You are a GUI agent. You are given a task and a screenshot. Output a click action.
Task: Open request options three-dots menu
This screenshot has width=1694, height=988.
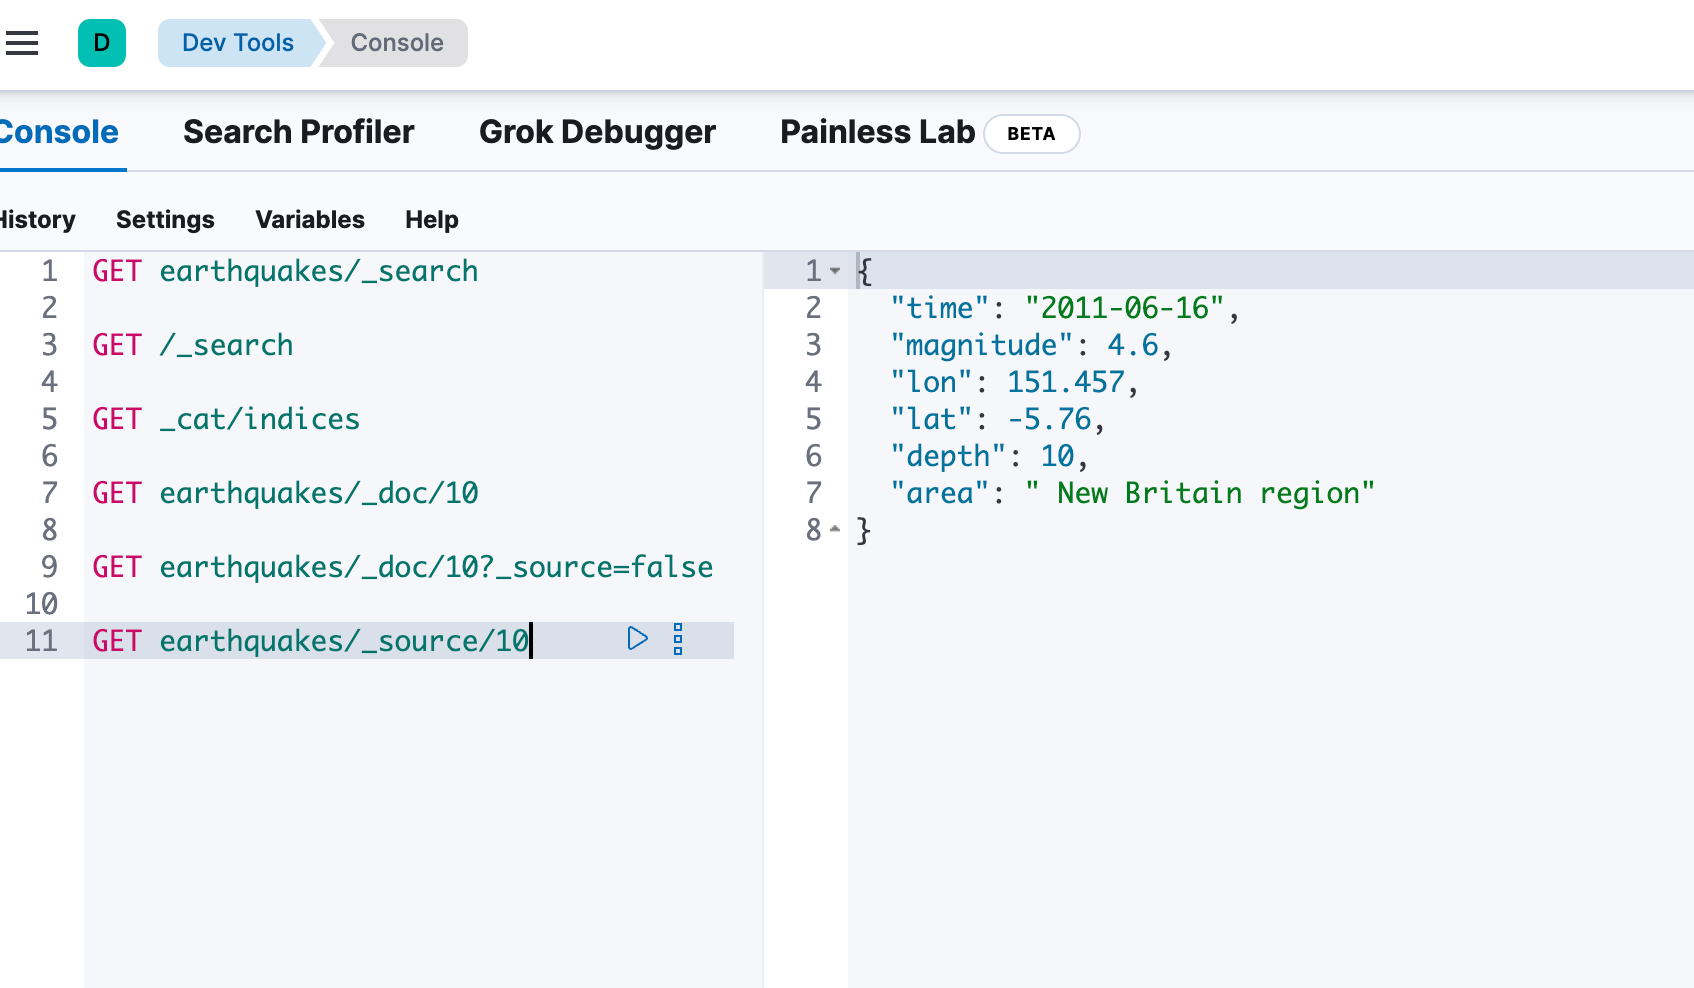(x=678, y=639)
